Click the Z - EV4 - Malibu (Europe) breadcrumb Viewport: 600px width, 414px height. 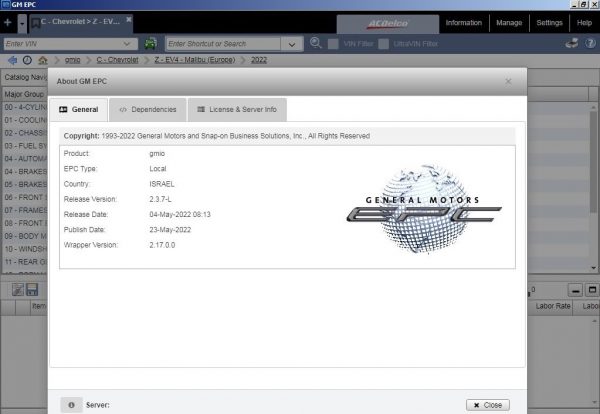[x=195, y=60]
